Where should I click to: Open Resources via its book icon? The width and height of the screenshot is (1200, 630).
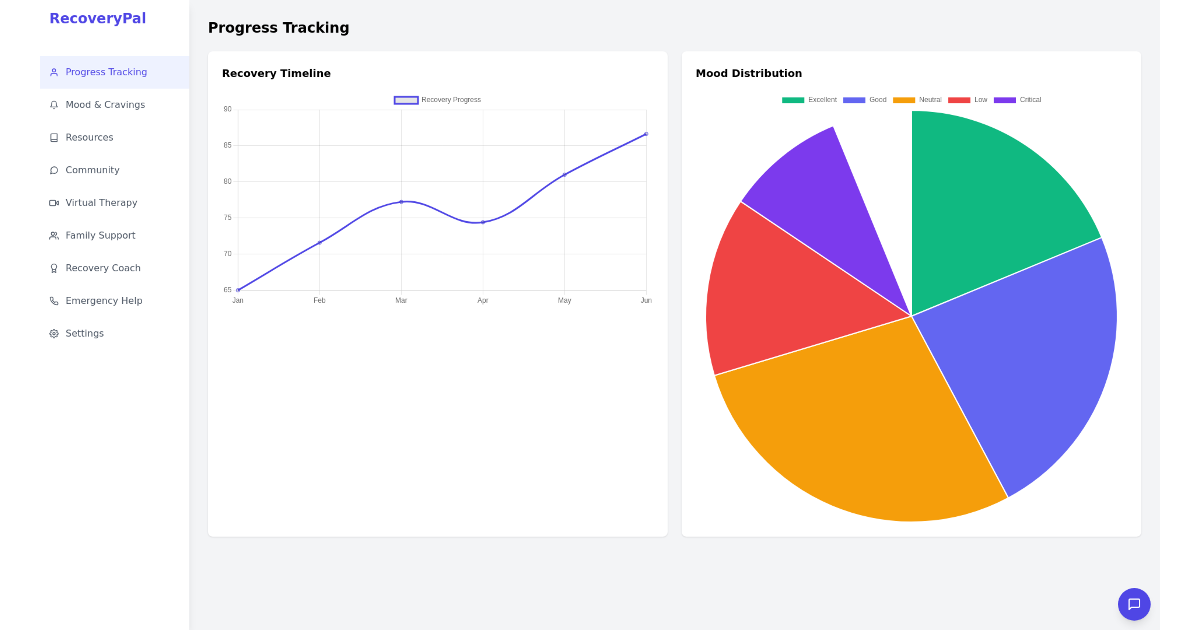pyautogui.click(x=53, y=137)
